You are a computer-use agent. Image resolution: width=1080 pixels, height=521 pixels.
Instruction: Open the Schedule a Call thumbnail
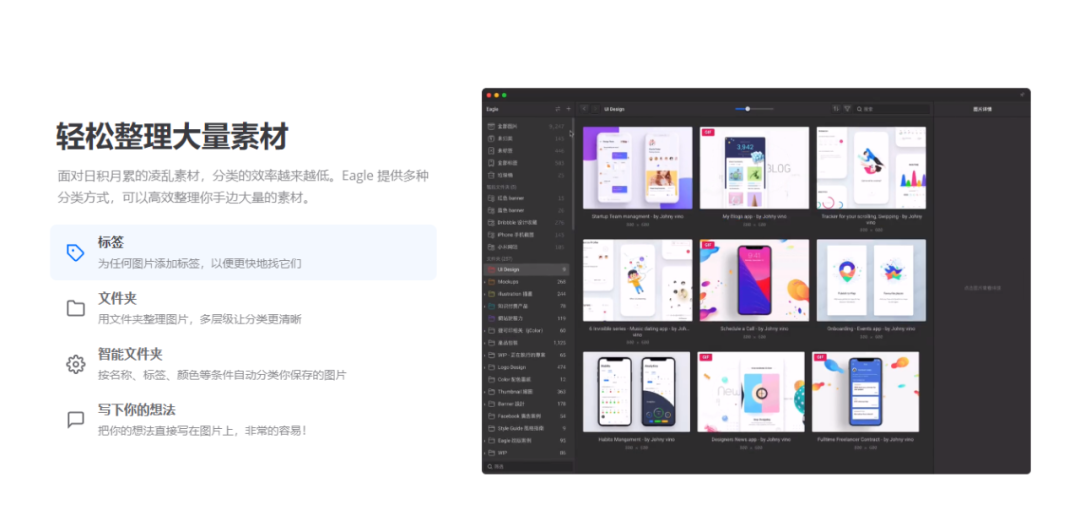pos(754,280)
